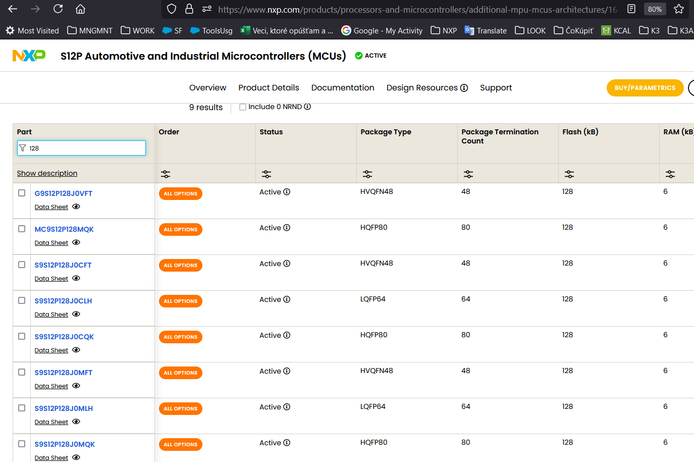Open site permissions icon in address bar
This screenshot has width=694, height=462.
[x=207, y=9]
